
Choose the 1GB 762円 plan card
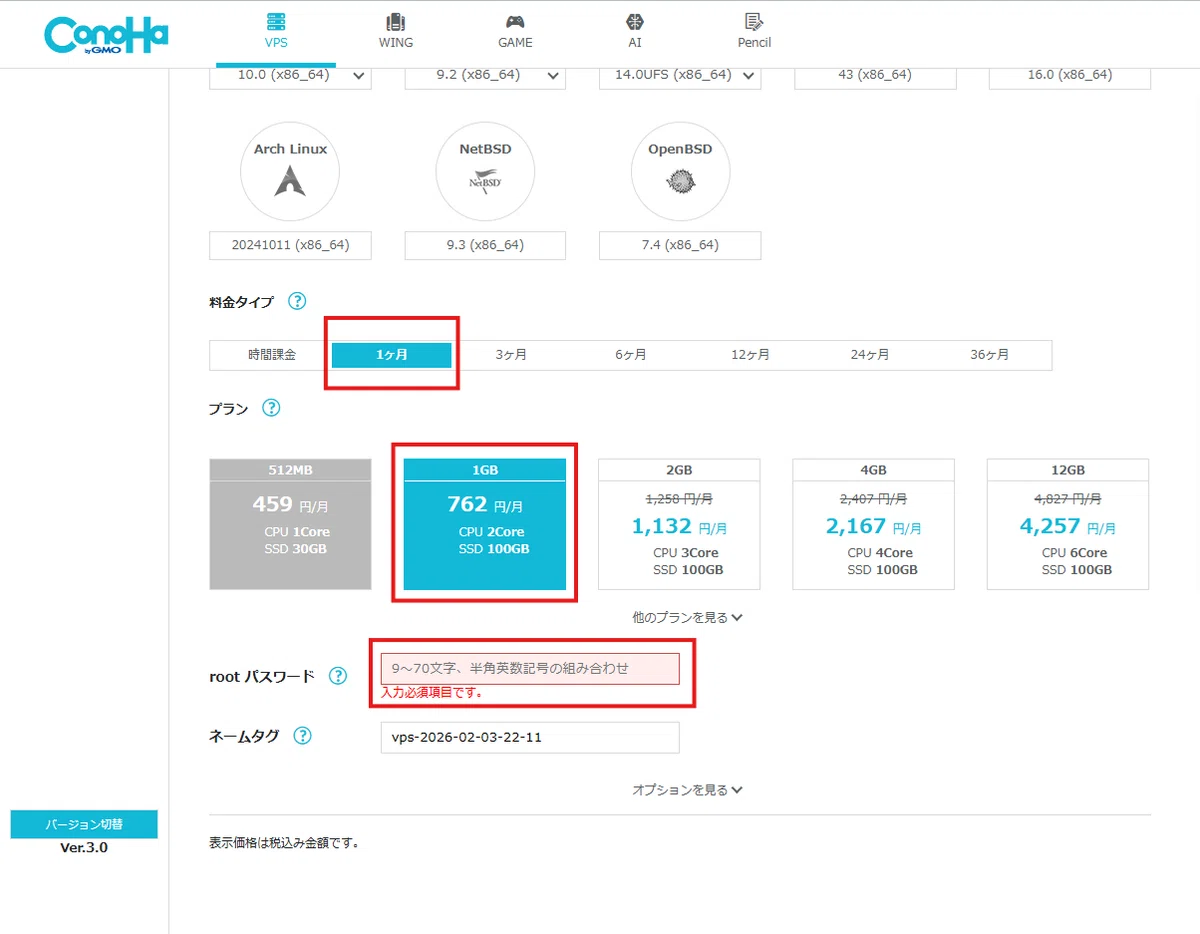pos(485,524)
